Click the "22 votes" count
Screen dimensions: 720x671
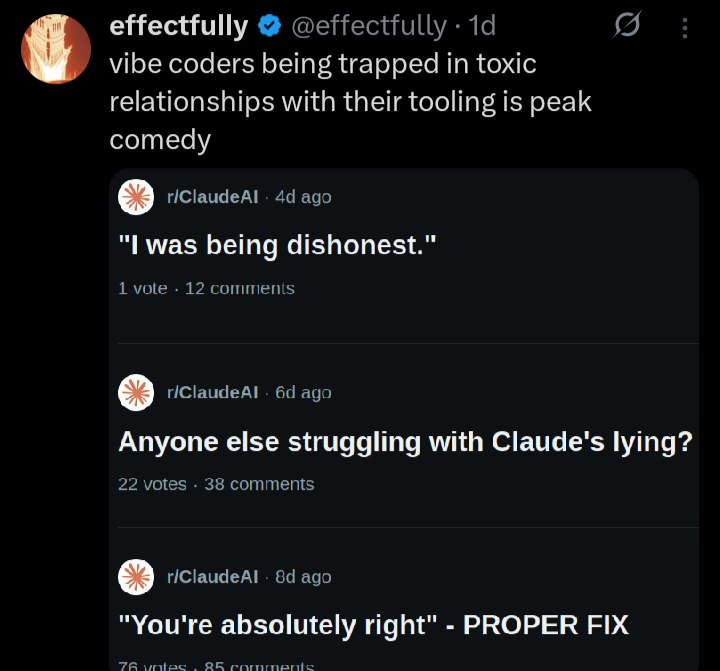[x=152, y=484]
